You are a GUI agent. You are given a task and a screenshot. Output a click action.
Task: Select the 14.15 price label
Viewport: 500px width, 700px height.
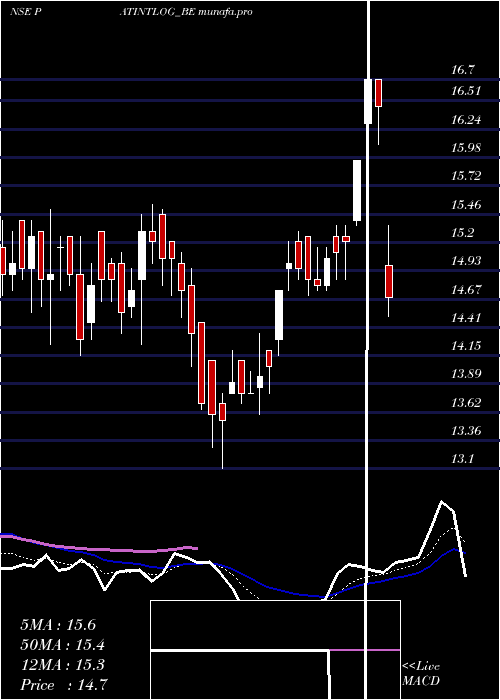pyautogui.click(x=466, y=346)
